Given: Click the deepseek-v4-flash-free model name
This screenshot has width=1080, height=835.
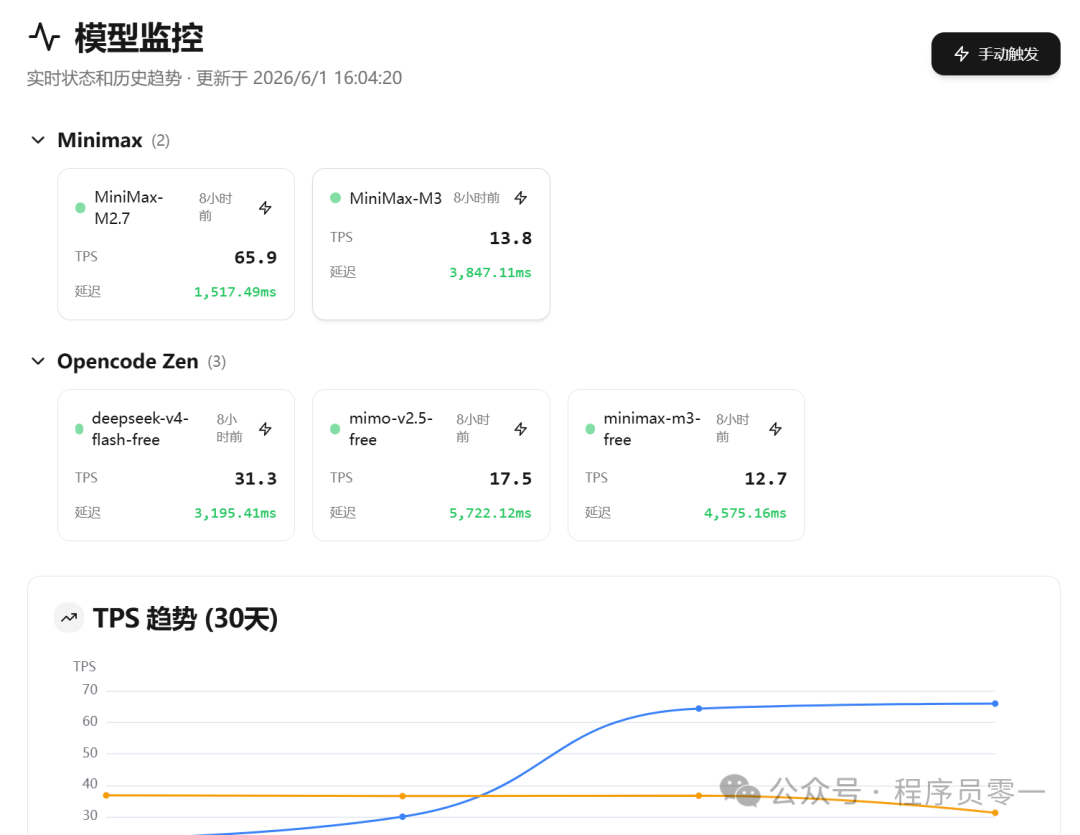Looking at the screenshot, I should point(140,429).
